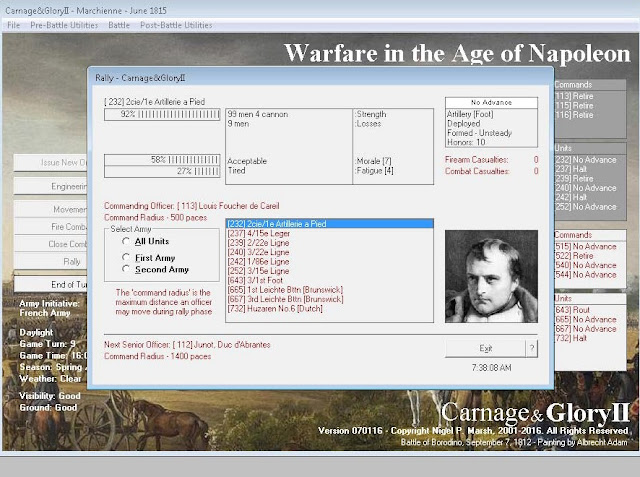Click [667] No Advance in Units panel
This screenshot has width=640, height=477.
[x=586, y=328]
